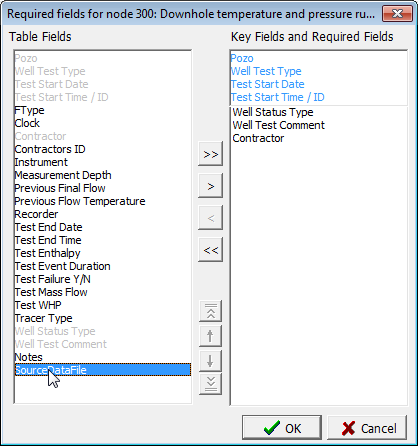Confirm with the OK button
This screenshot has height=446, width=418.
(x=282, y=428)
